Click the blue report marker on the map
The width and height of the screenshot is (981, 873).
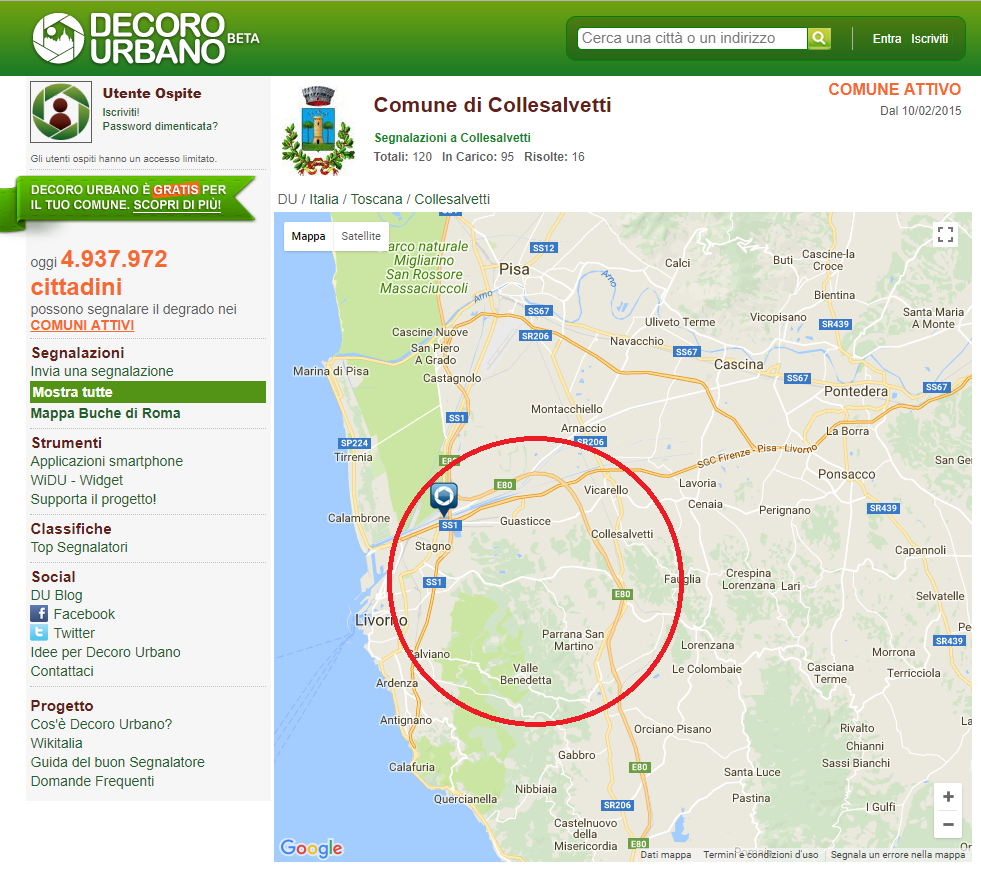click(444, 497)
